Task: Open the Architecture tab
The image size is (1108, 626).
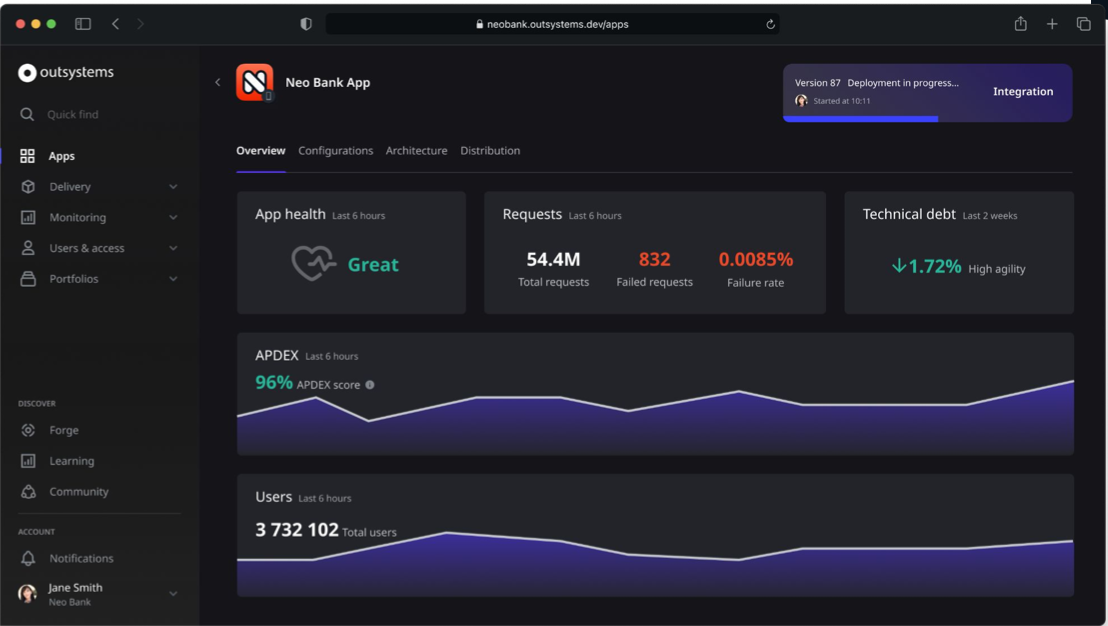Action: click(416, 150)
